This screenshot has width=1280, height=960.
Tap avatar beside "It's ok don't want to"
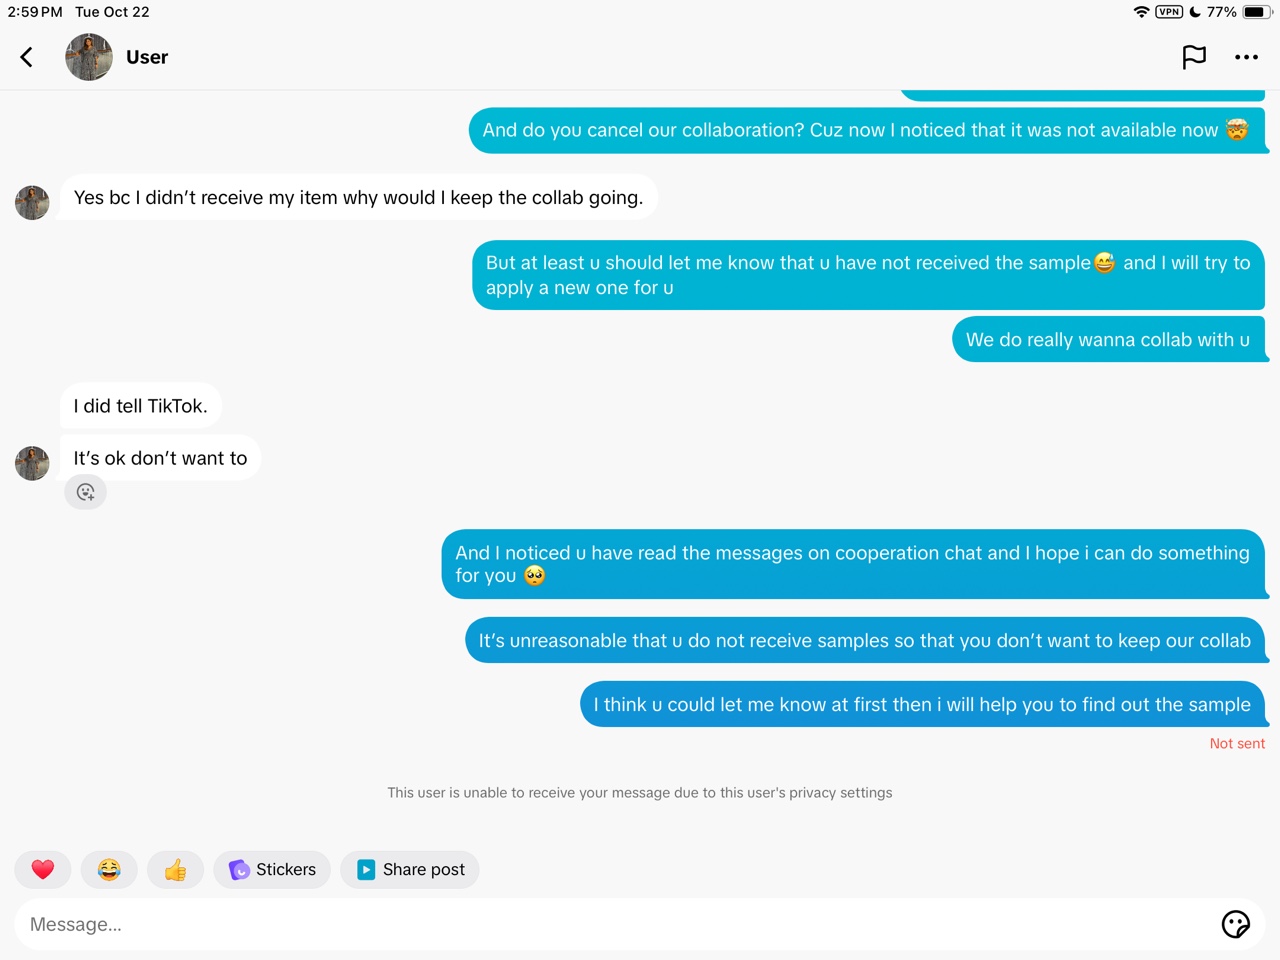click(32, 463)
